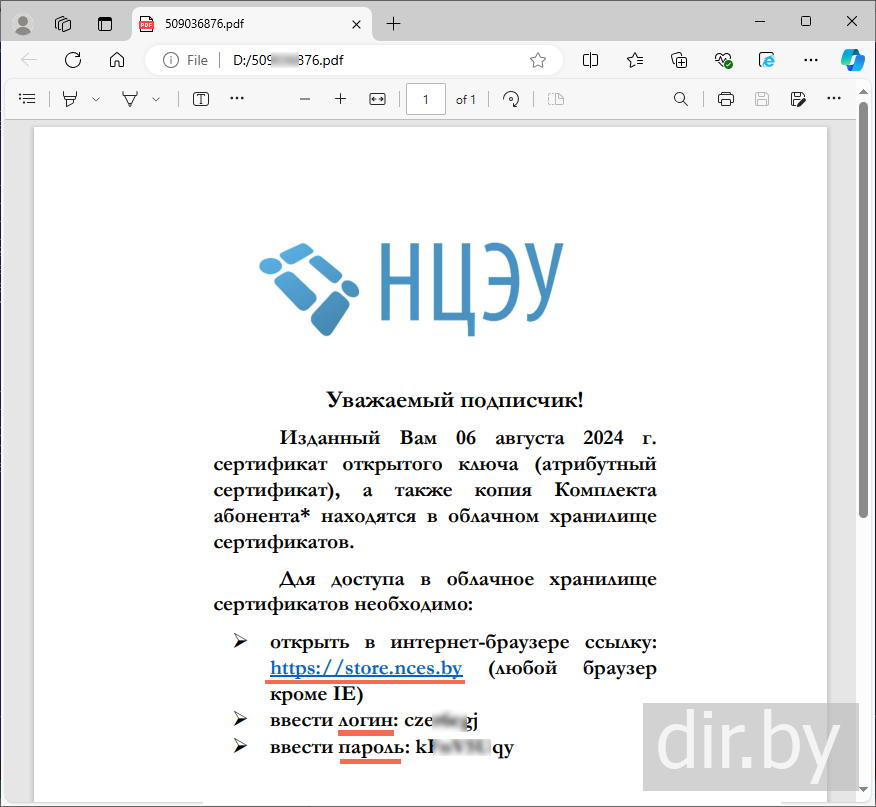This screenshot has width=876, height=807.
Task: Open browser Settings and more menu
Action: pyautogui.click(x=811, y=60)
